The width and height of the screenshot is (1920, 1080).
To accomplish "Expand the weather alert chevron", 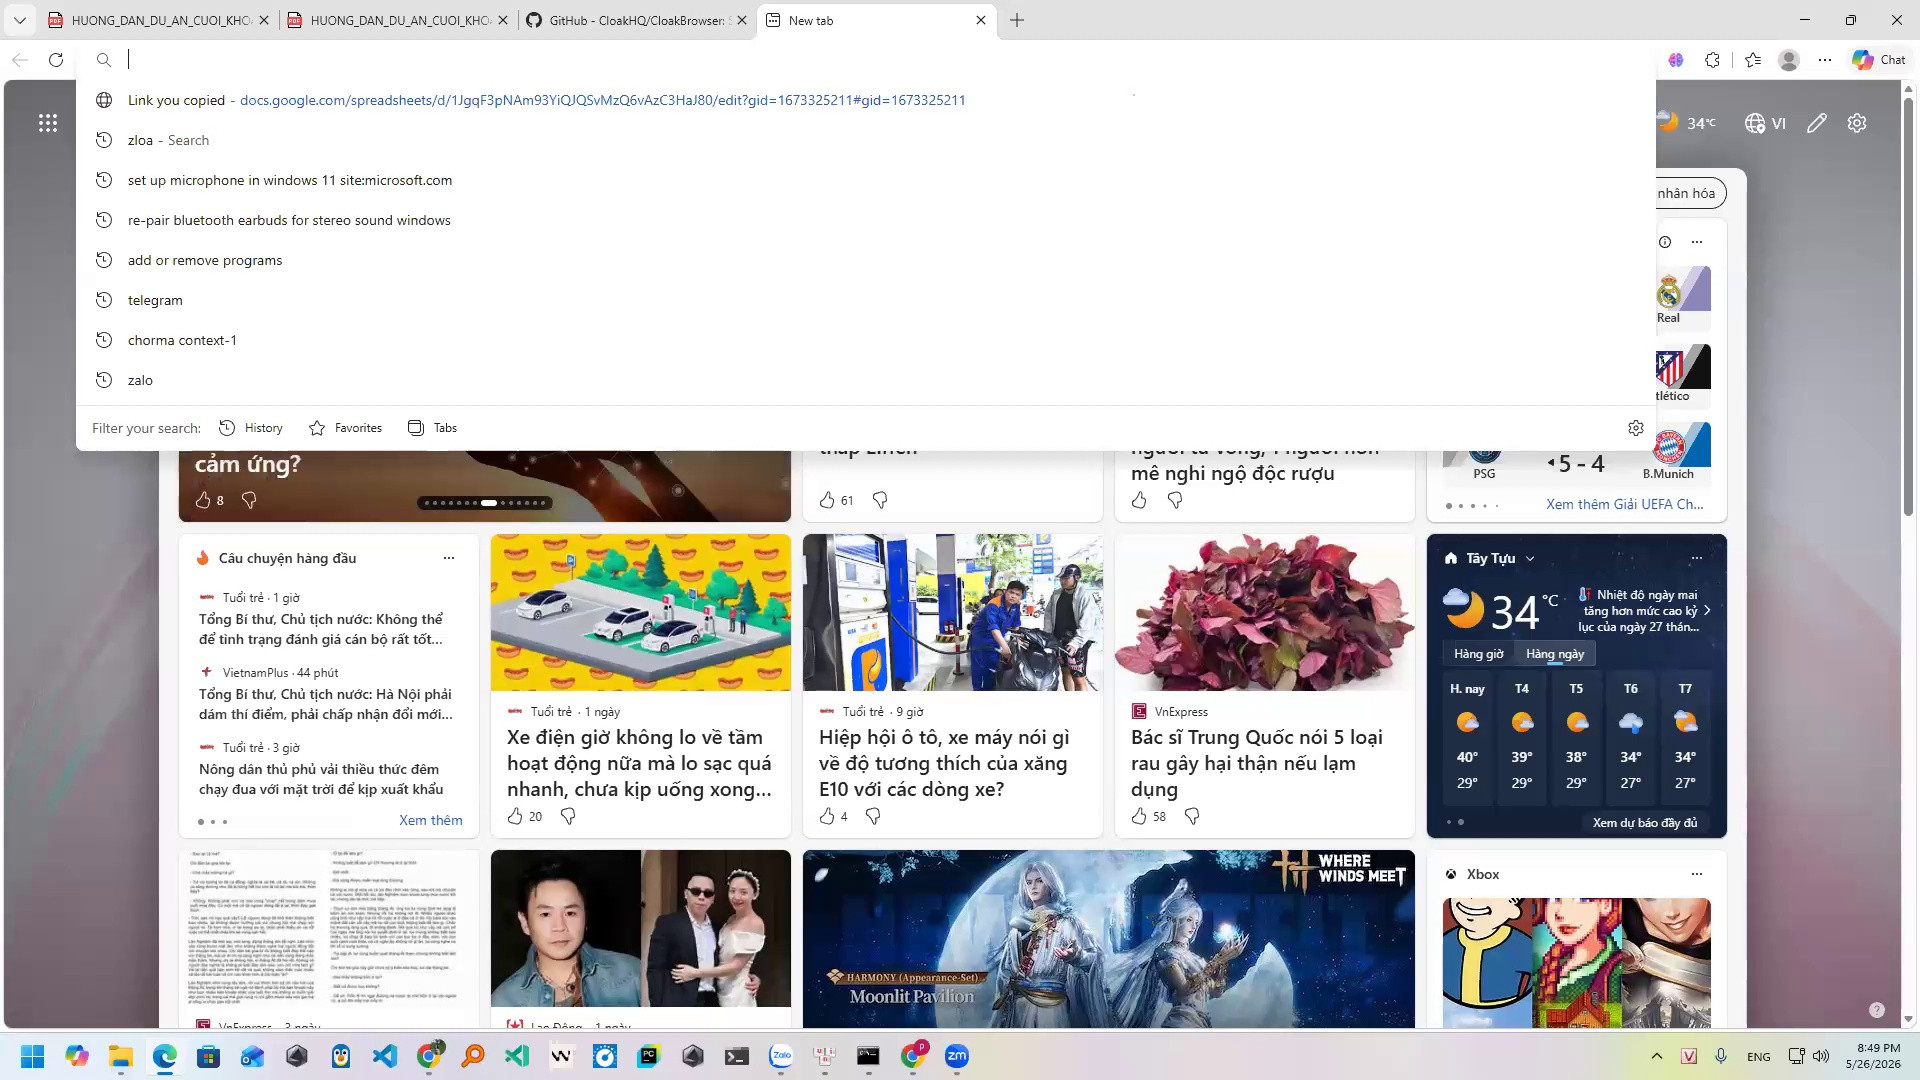I will coord(1707,610).
